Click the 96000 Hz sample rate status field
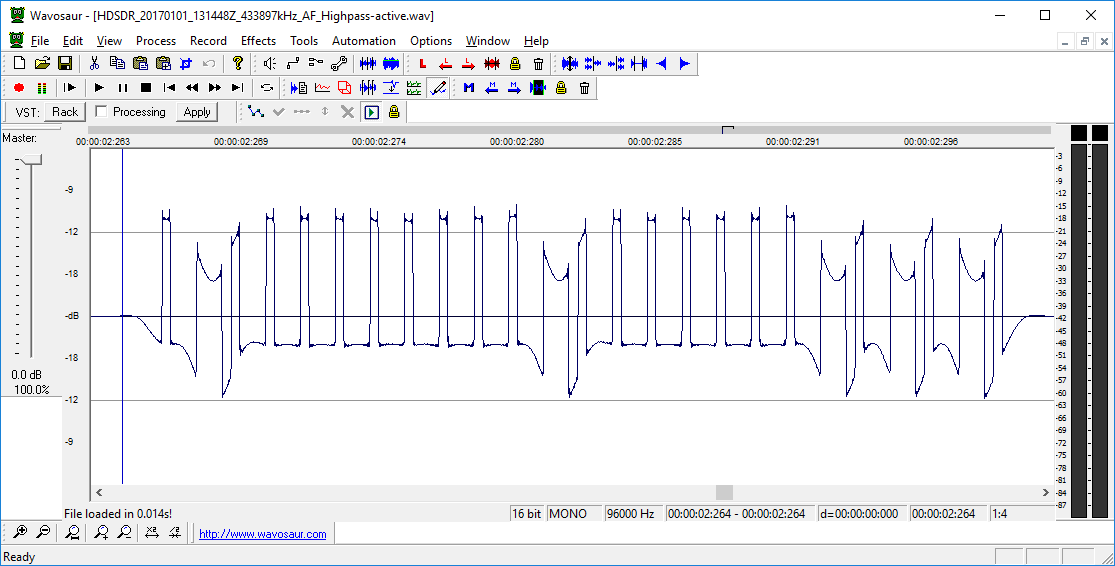 (x=633, y=513)
